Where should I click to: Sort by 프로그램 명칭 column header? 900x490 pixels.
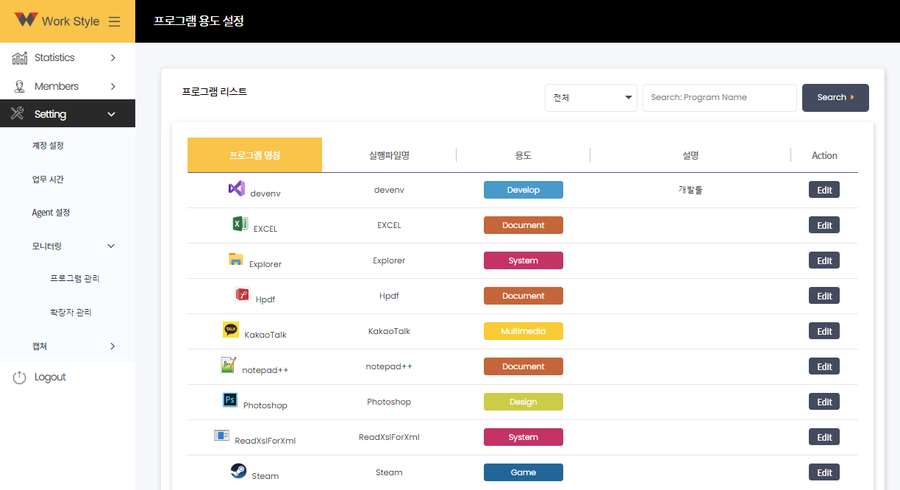[254, 155]
